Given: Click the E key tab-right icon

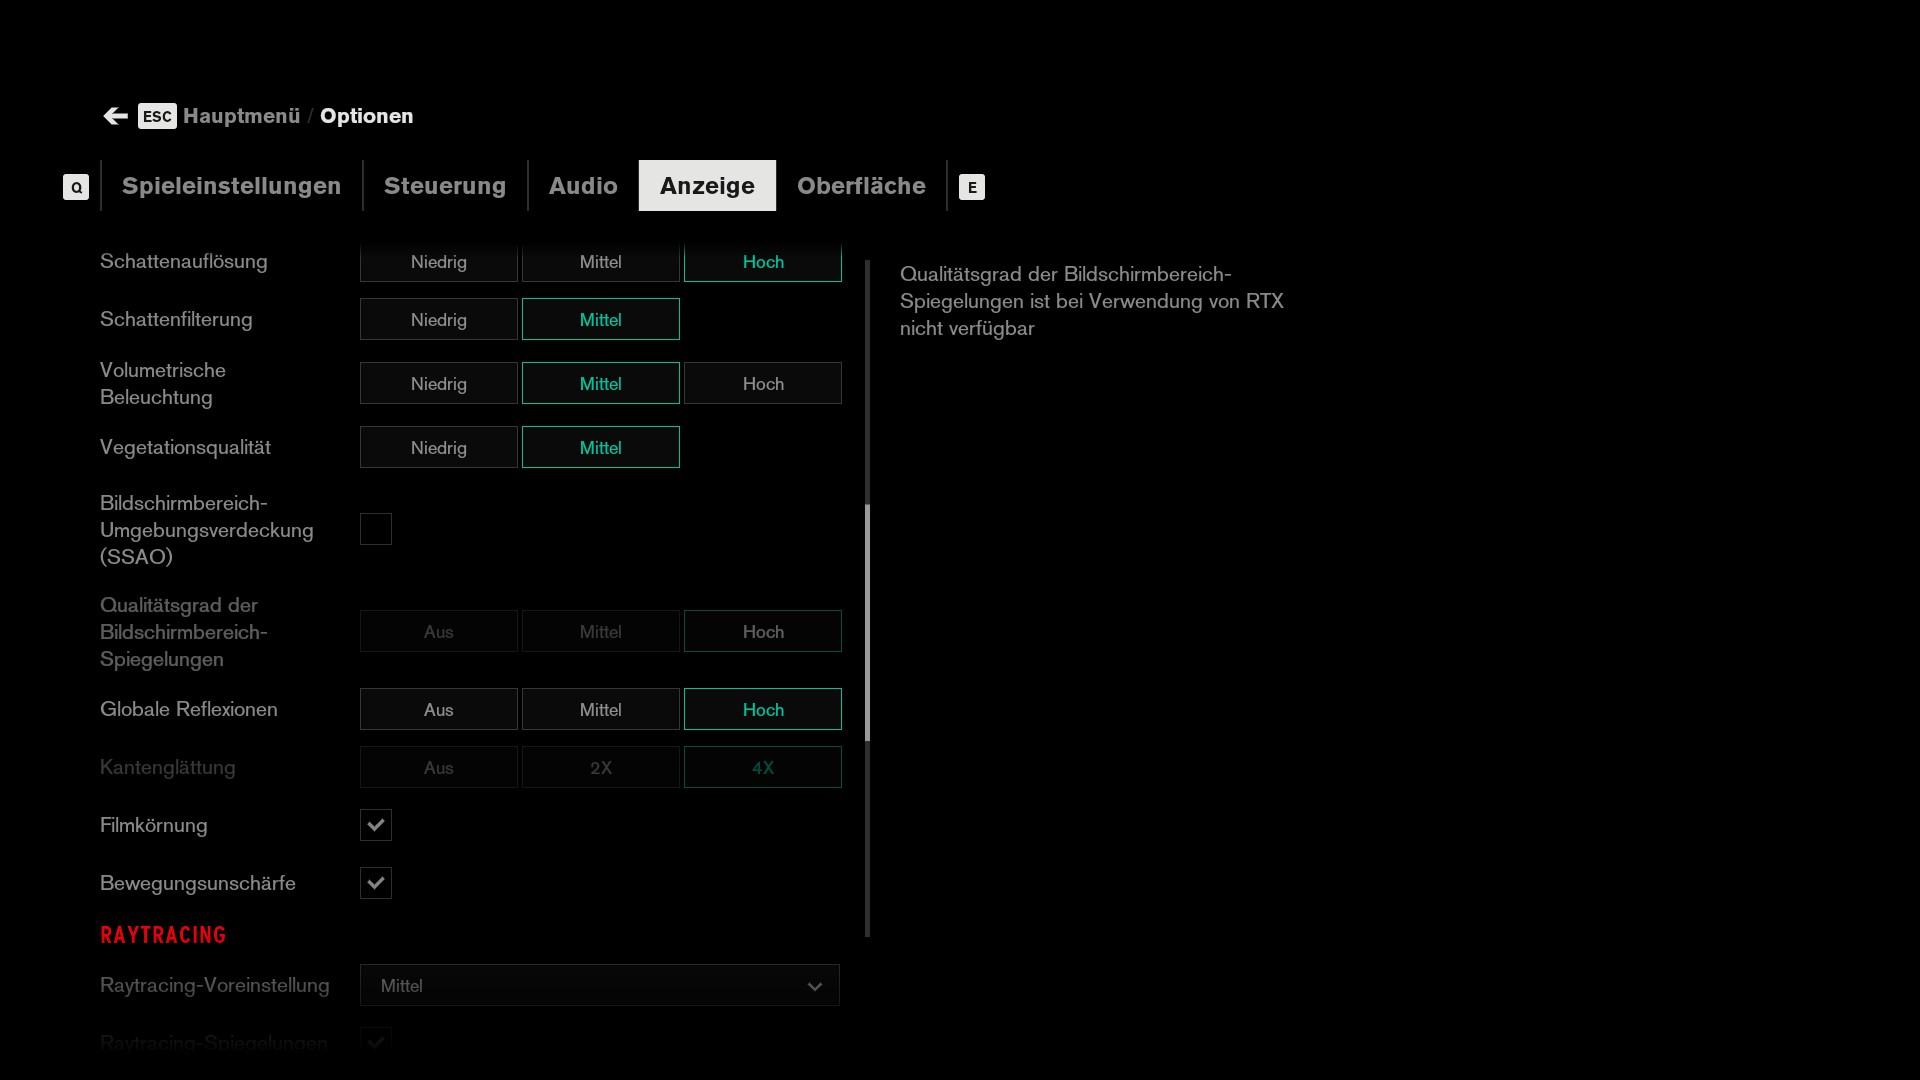Looking at the screenshot, I should (972, 187).
